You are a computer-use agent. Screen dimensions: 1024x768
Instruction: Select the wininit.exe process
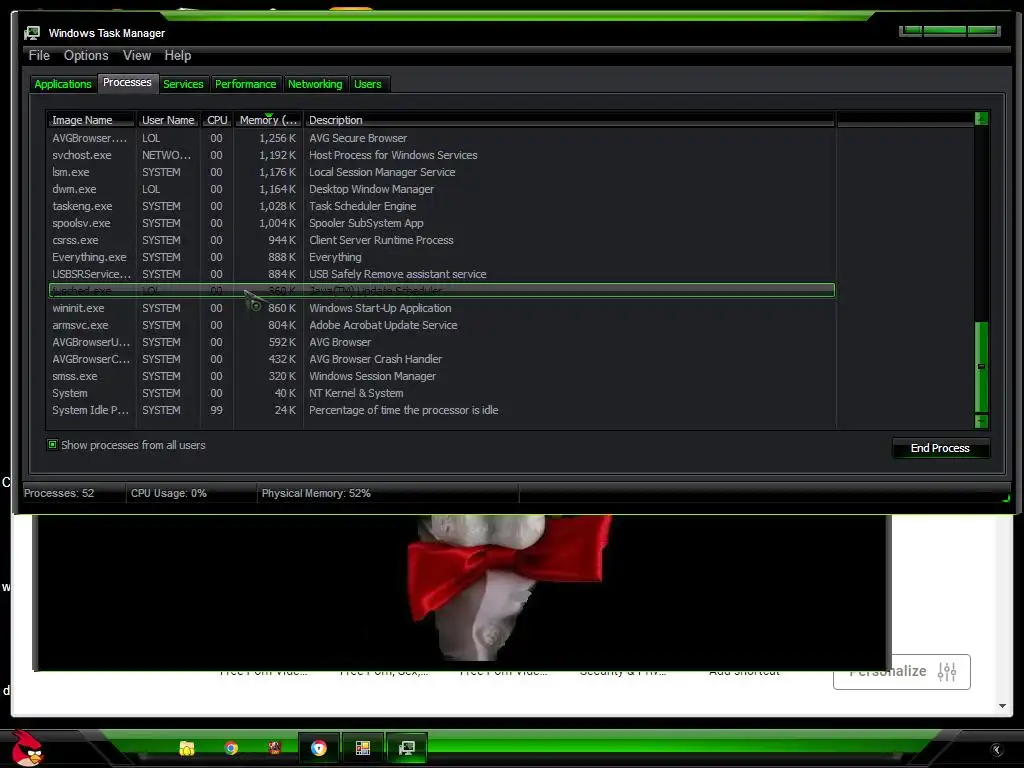(442, 308)
